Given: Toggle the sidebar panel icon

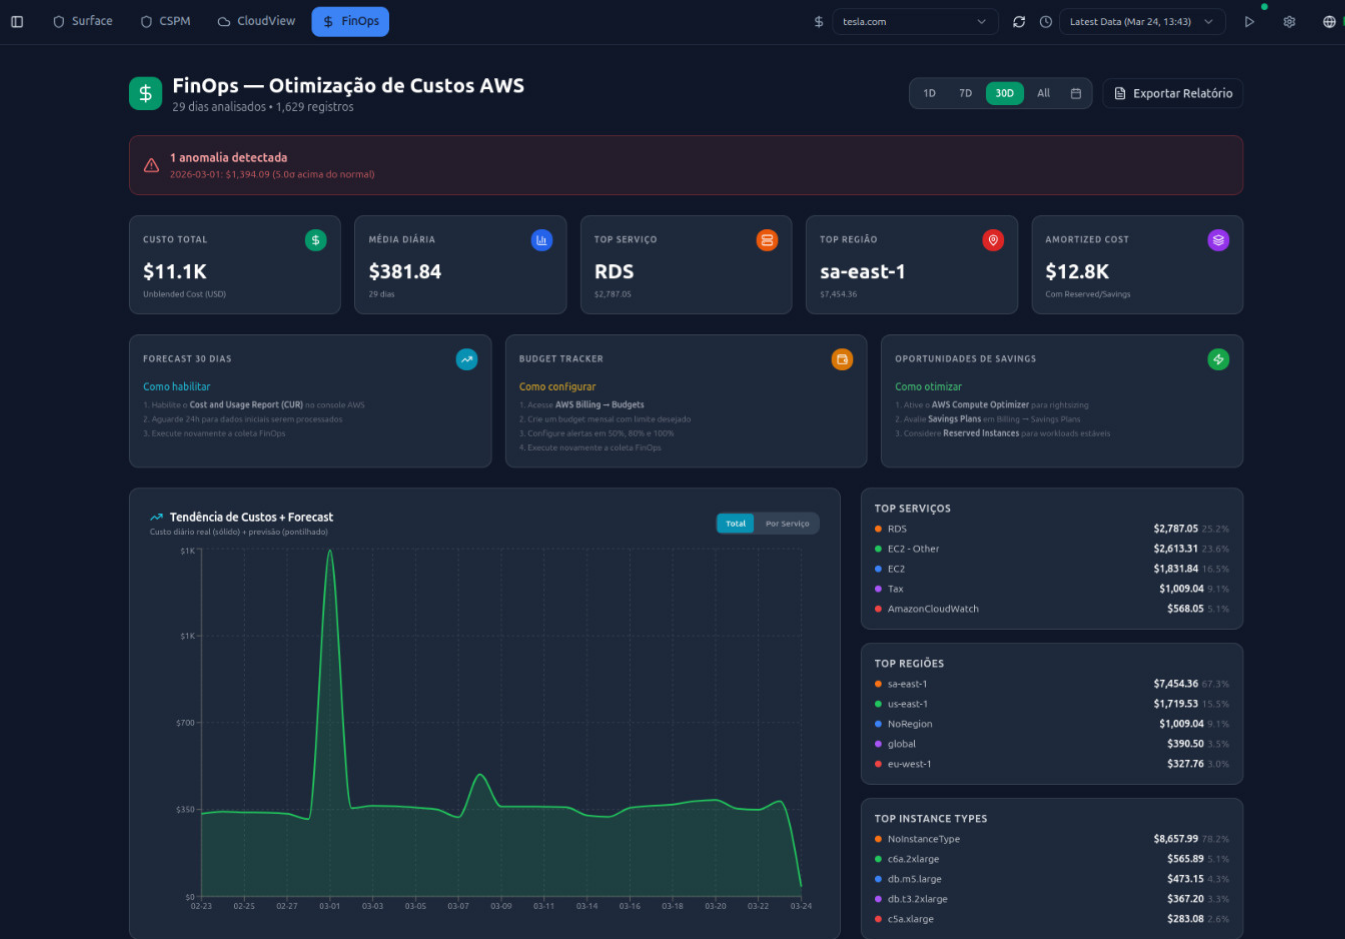Looking at the screenshot, I should click(x=17, y=21).
